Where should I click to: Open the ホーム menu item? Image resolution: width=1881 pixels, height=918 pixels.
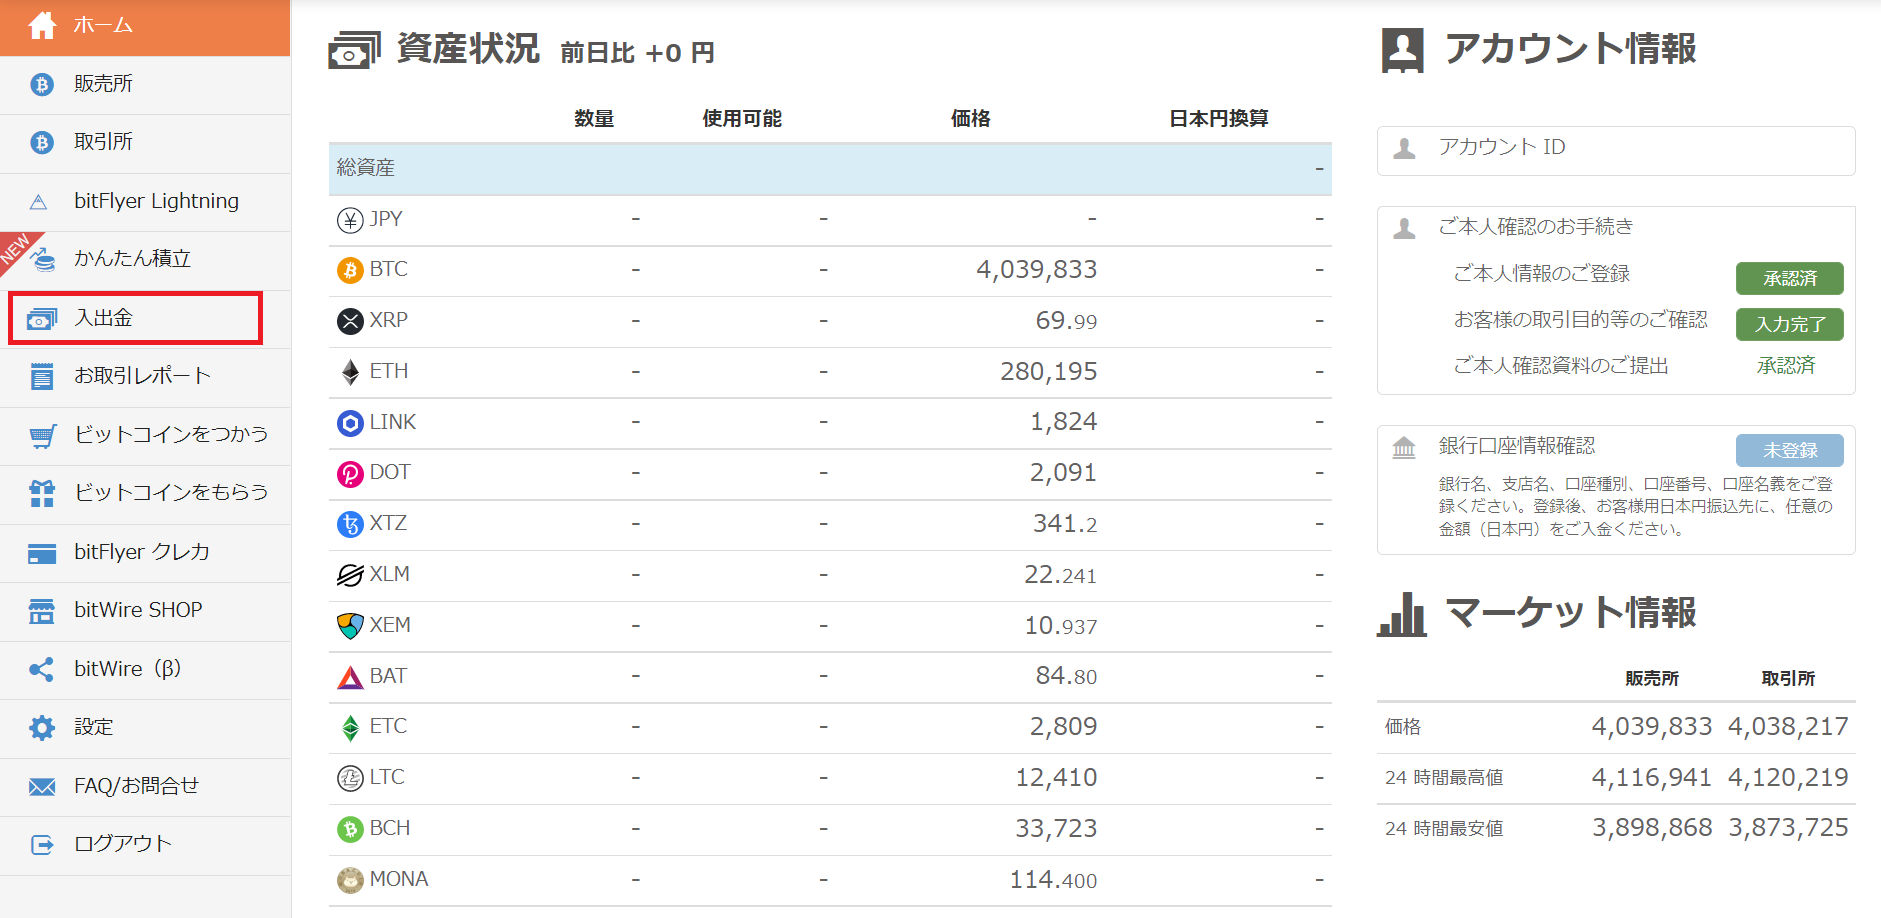(x=145, y=27)
